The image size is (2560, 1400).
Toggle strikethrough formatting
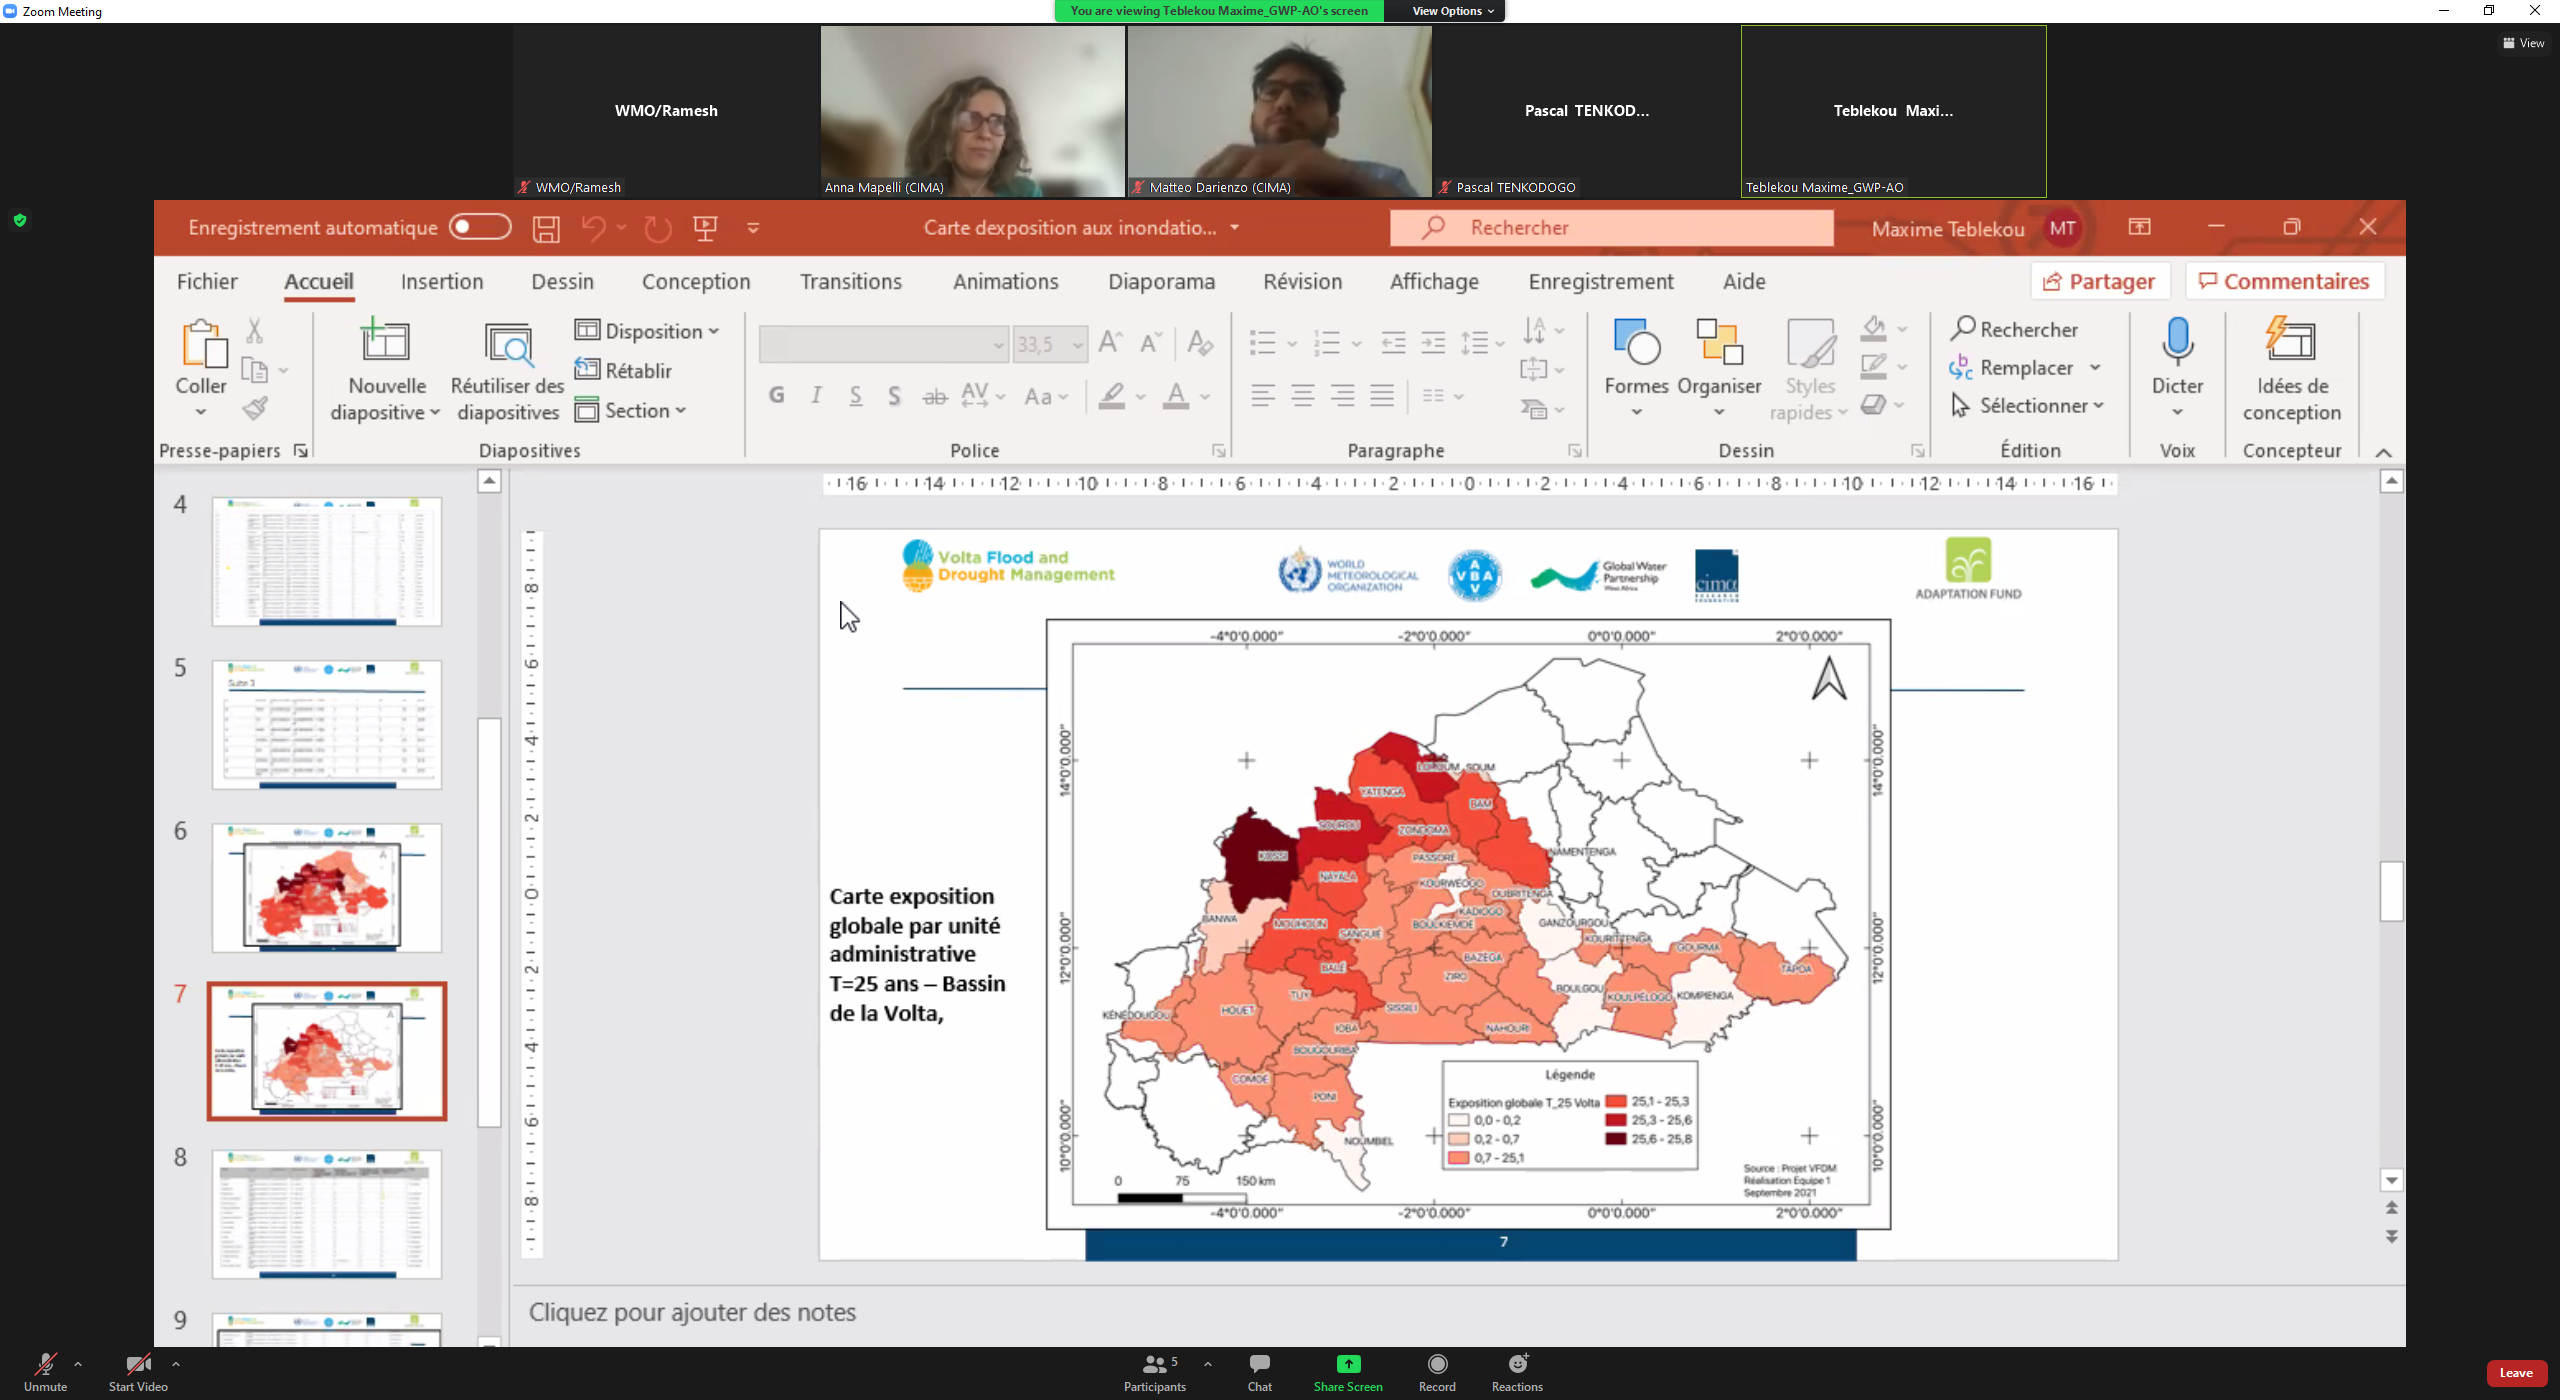[x=935, y=397]
